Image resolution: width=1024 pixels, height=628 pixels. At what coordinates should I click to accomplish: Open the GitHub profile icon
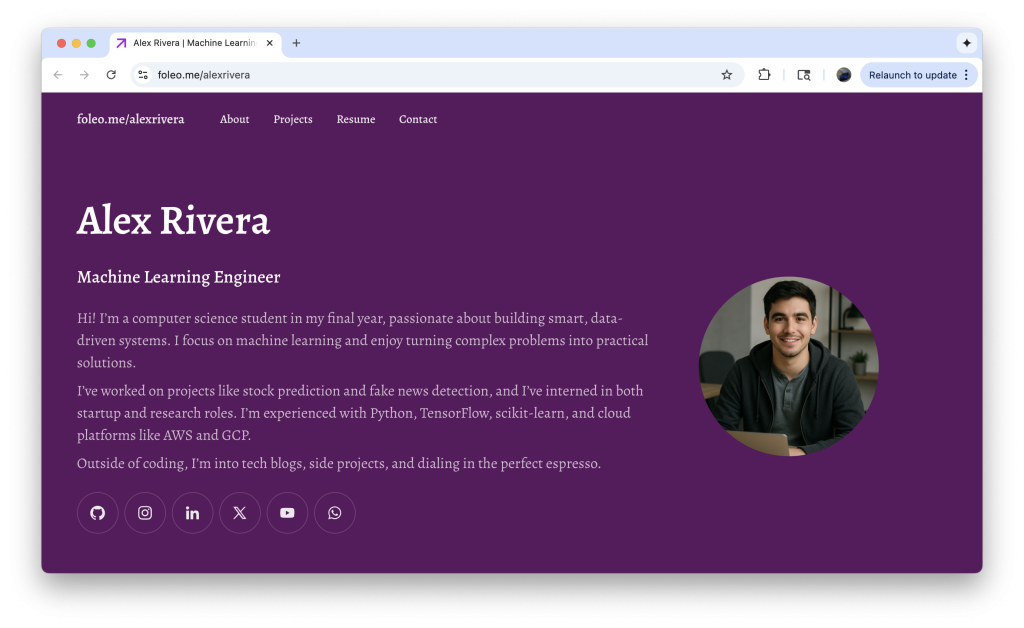point(97,513)
